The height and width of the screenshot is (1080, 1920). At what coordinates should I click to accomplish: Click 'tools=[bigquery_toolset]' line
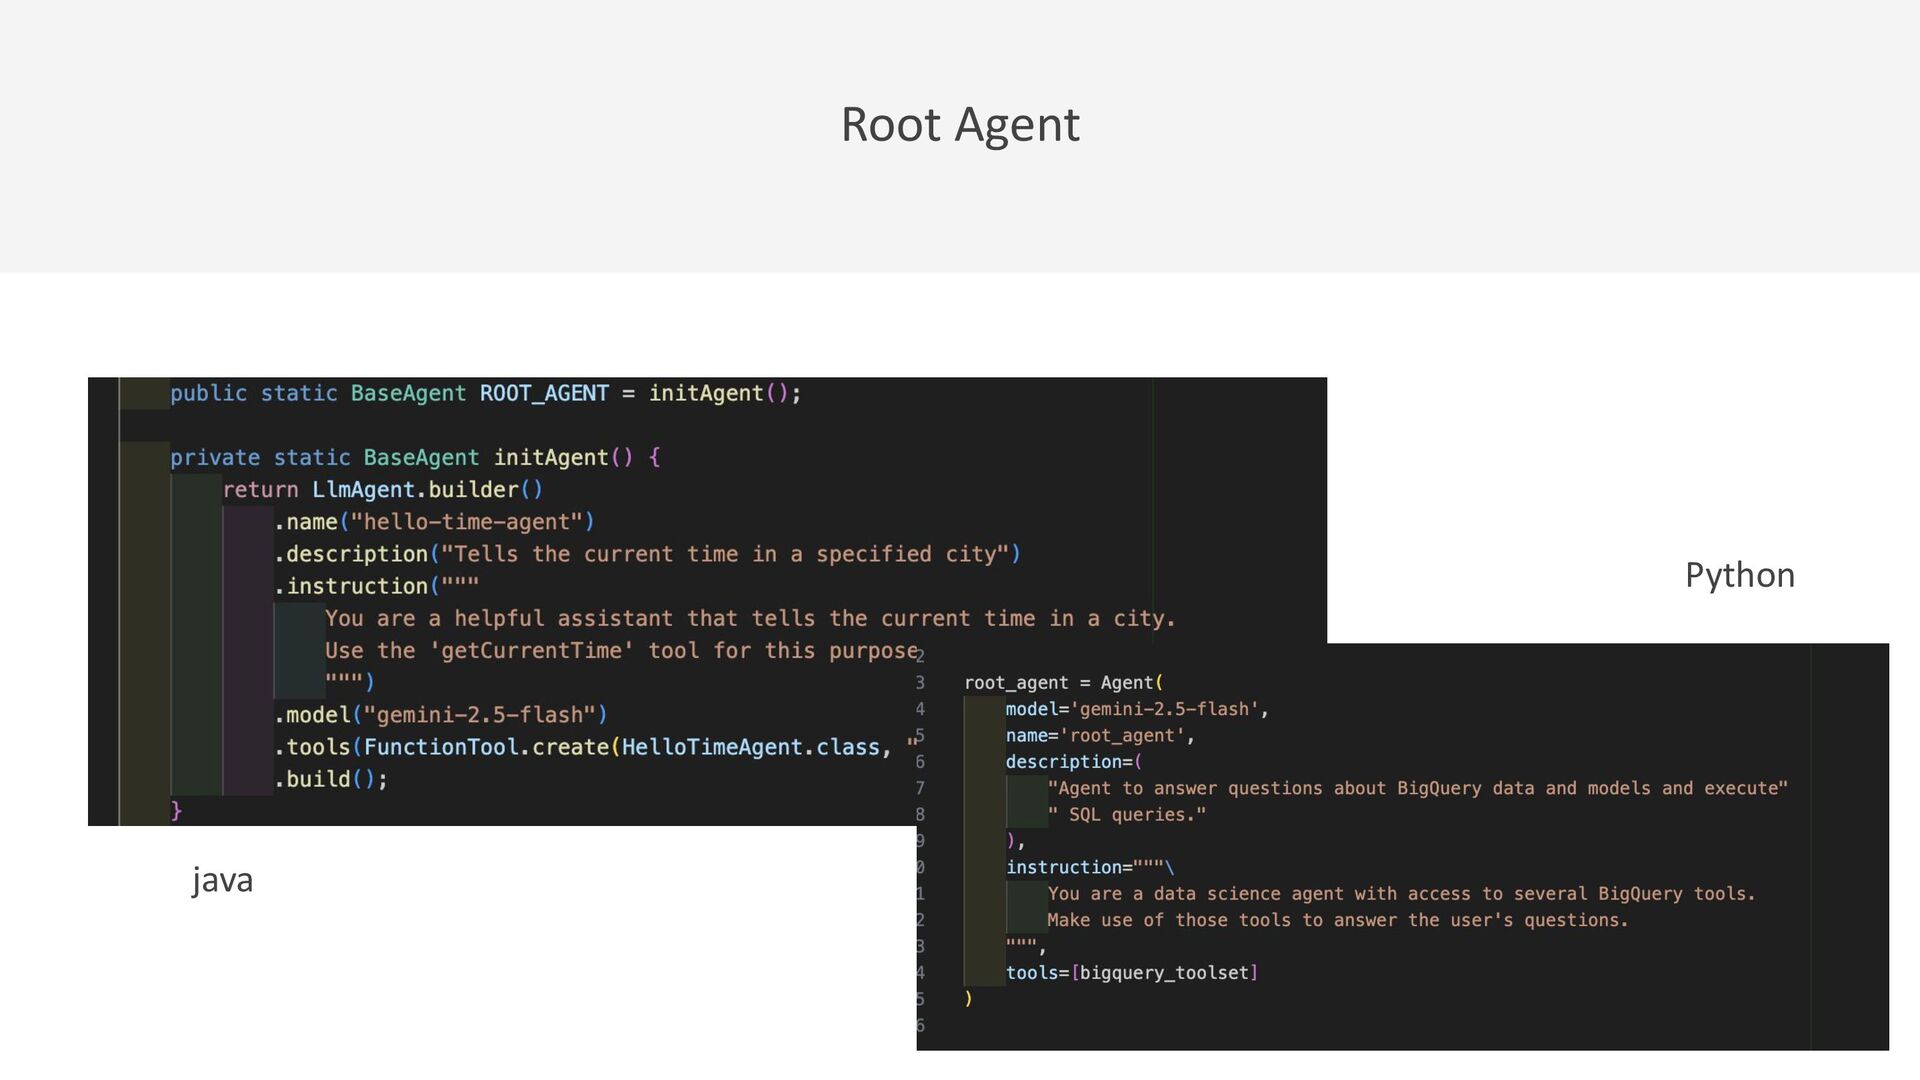click(1131, 972)
